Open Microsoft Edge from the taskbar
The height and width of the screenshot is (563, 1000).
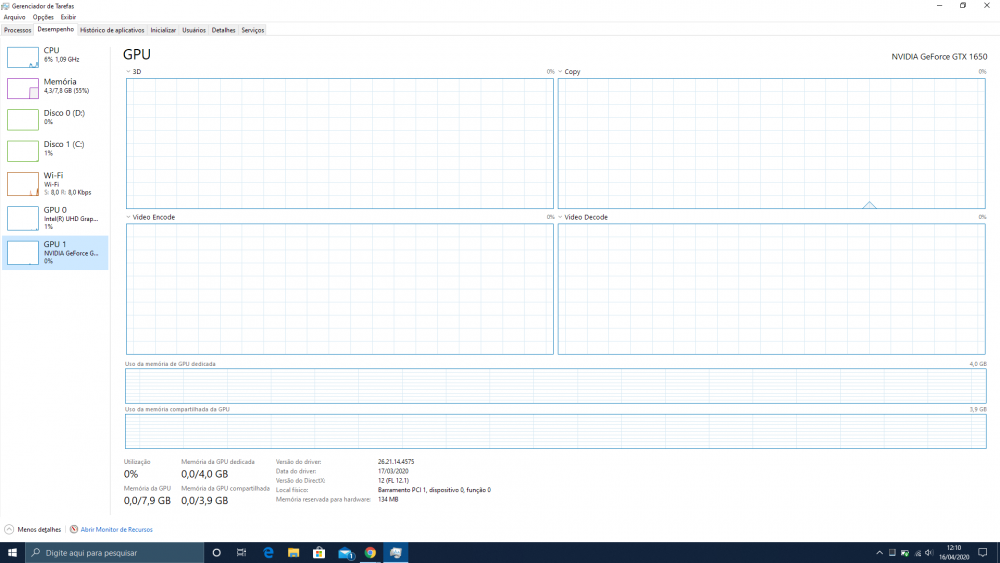coord(268,552)
